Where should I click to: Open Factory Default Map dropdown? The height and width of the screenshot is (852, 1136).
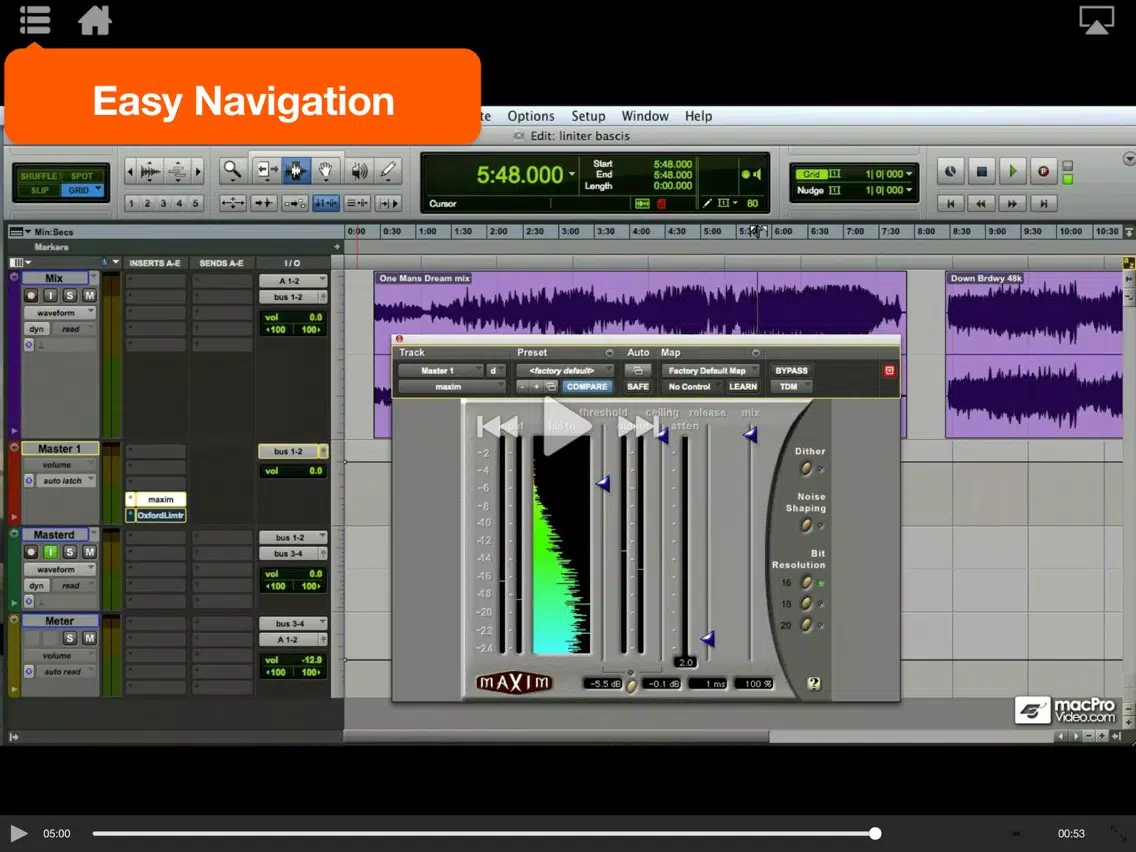(710, 370)
